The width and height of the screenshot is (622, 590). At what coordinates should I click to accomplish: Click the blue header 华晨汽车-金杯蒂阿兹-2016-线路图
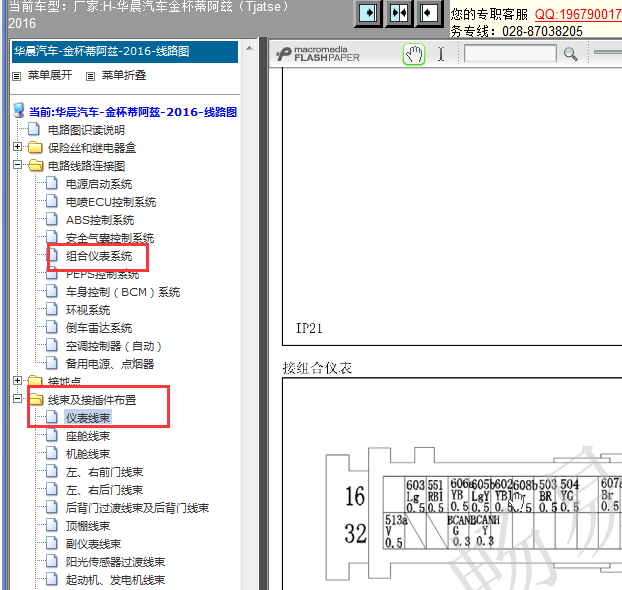click(x=125, y=52)
